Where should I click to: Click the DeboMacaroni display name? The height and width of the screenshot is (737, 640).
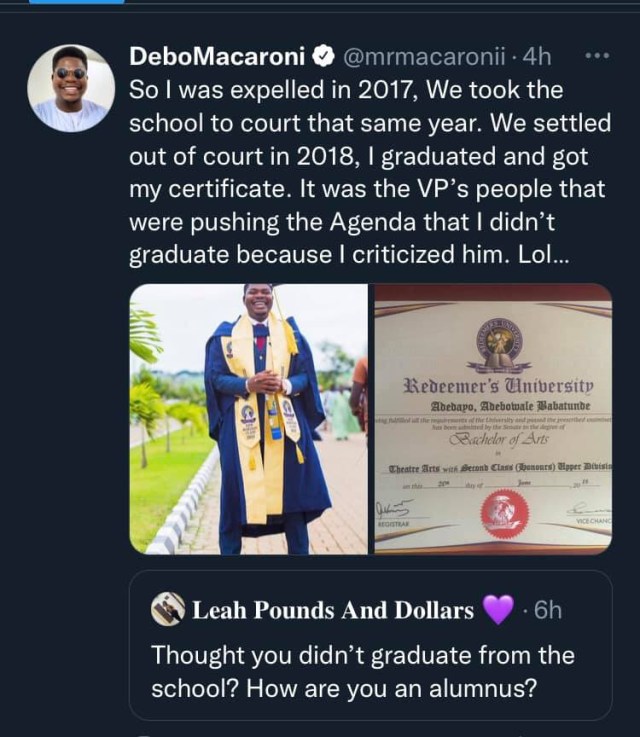tap(217, 56)
